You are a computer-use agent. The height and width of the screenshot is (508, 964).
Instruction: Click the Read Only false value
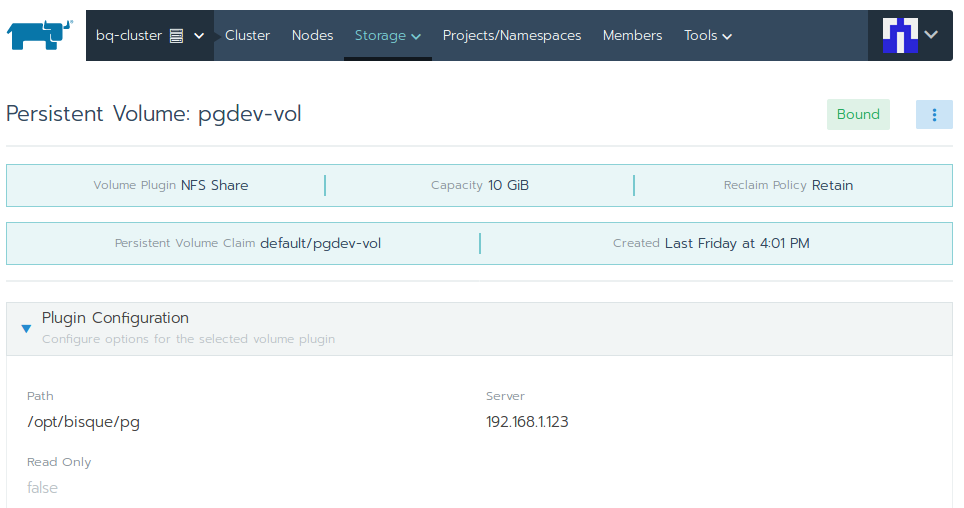[42, 488]
